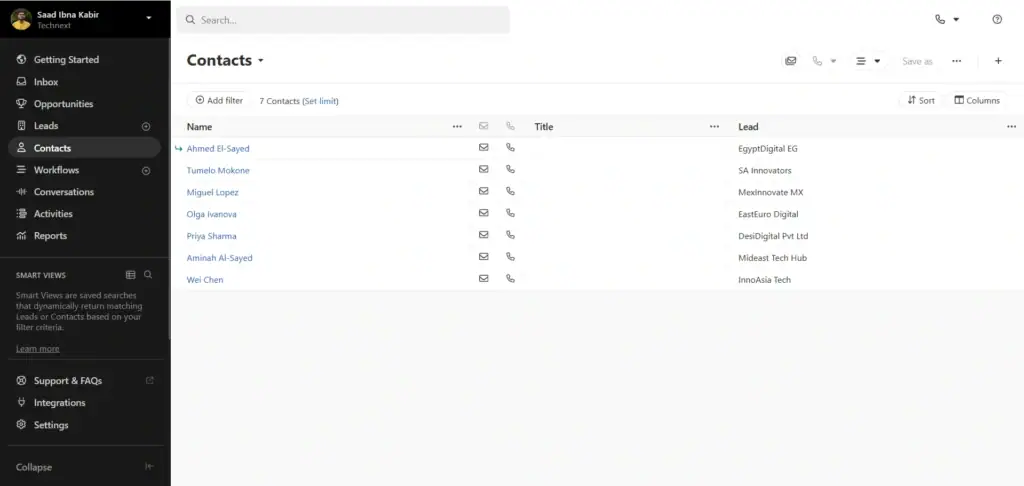The image size is (1024, 486).
Task: Call Olga Ivanova via phone icon
Action: [510, 213]
